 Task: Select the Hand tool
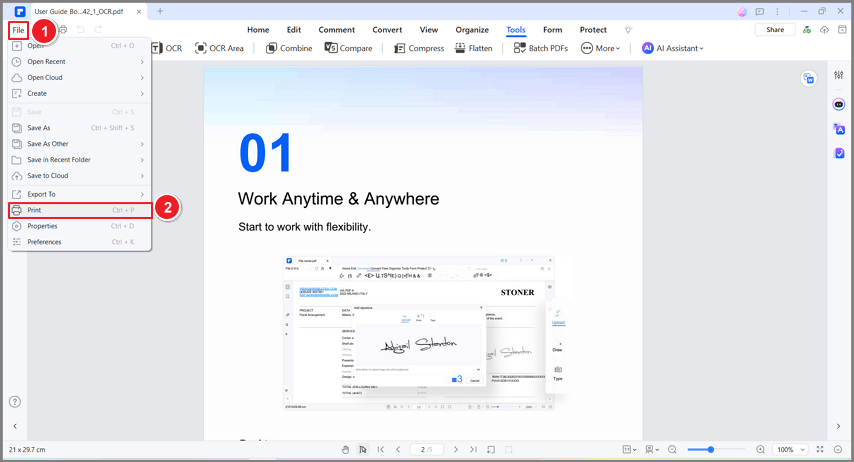coord(345,449)
